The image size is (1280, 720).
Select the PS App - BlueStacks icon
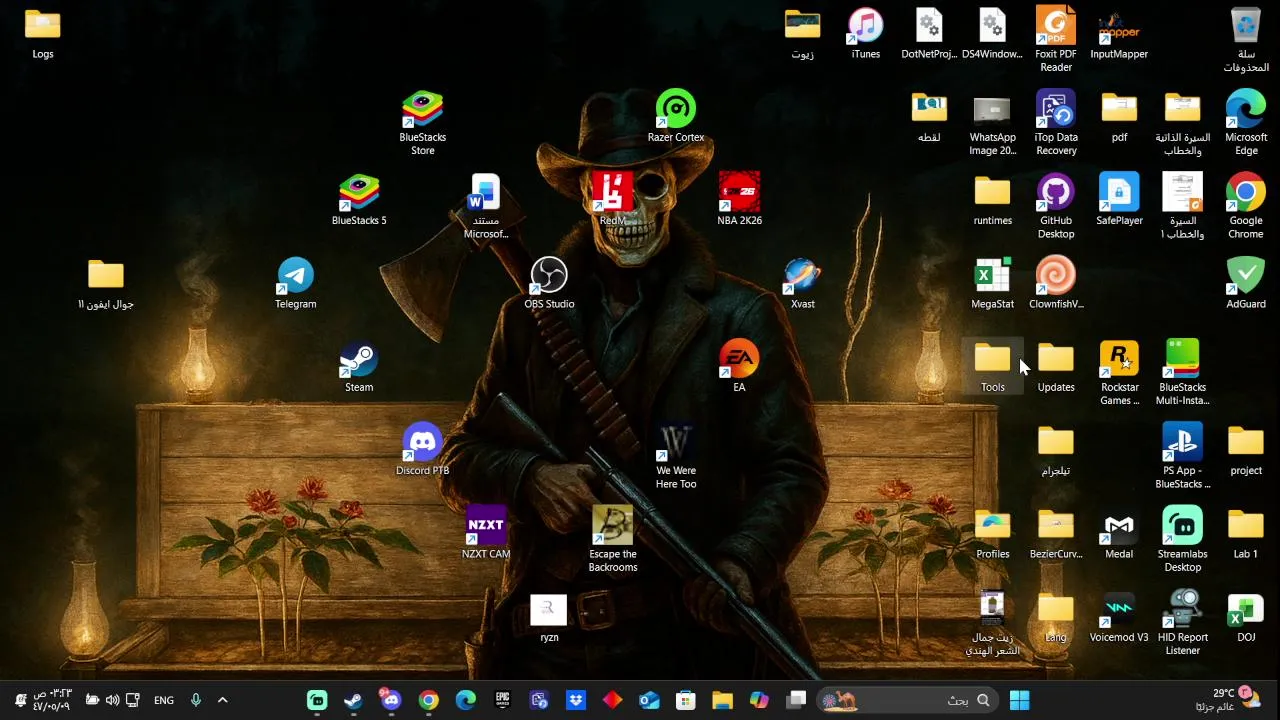point(1183,457)
